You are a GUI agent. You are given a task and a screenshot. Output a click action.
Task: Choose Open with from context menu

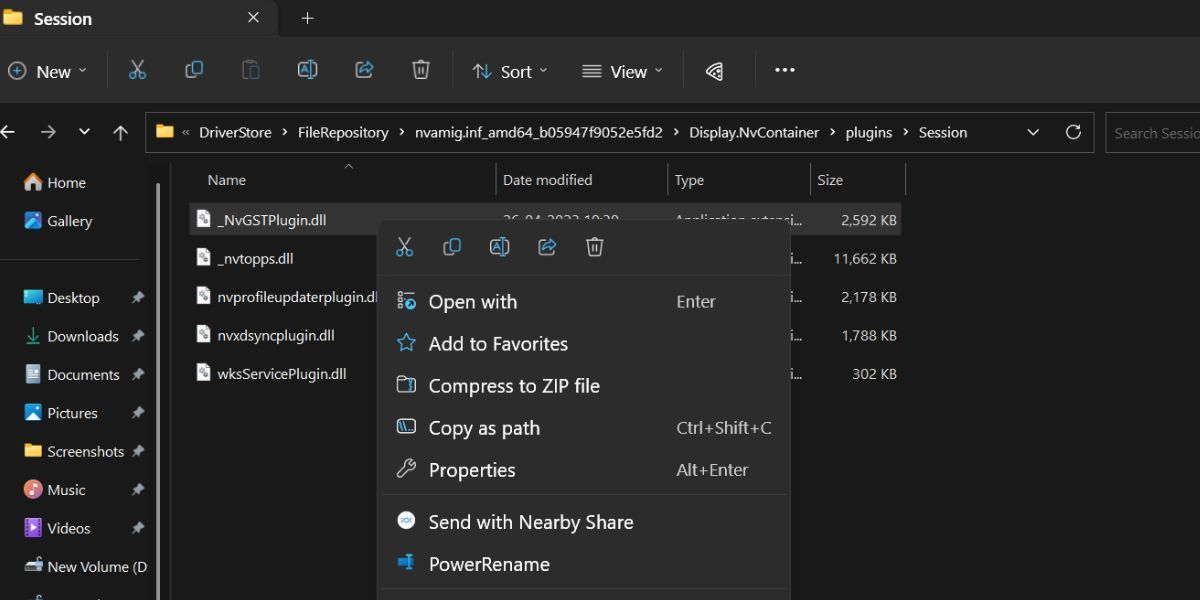click(x=583, y=302)
